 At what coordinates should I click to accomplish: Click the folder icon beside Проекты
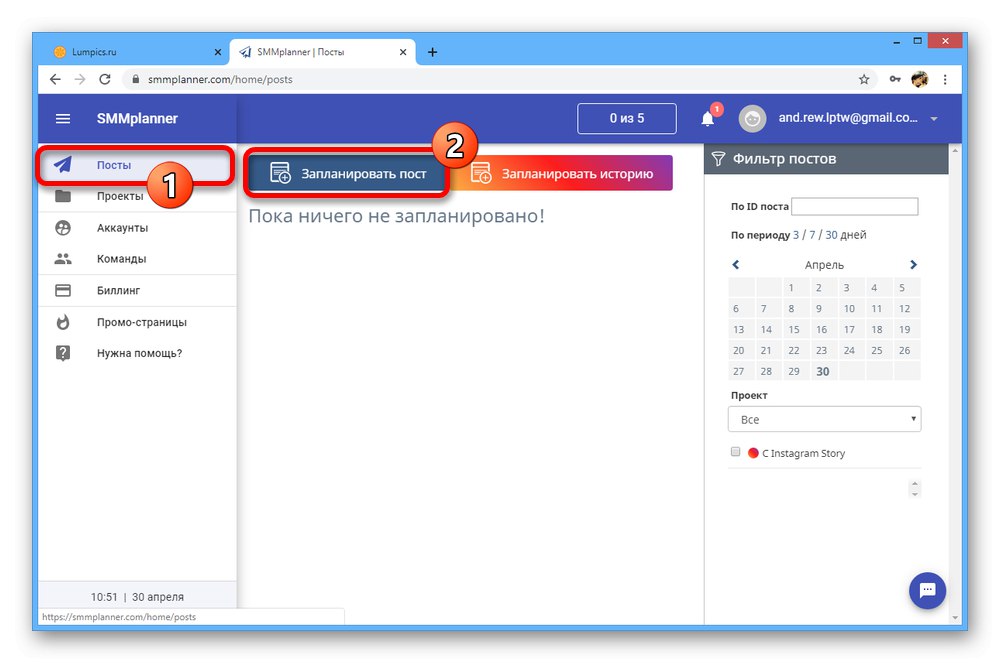[62, 196]
